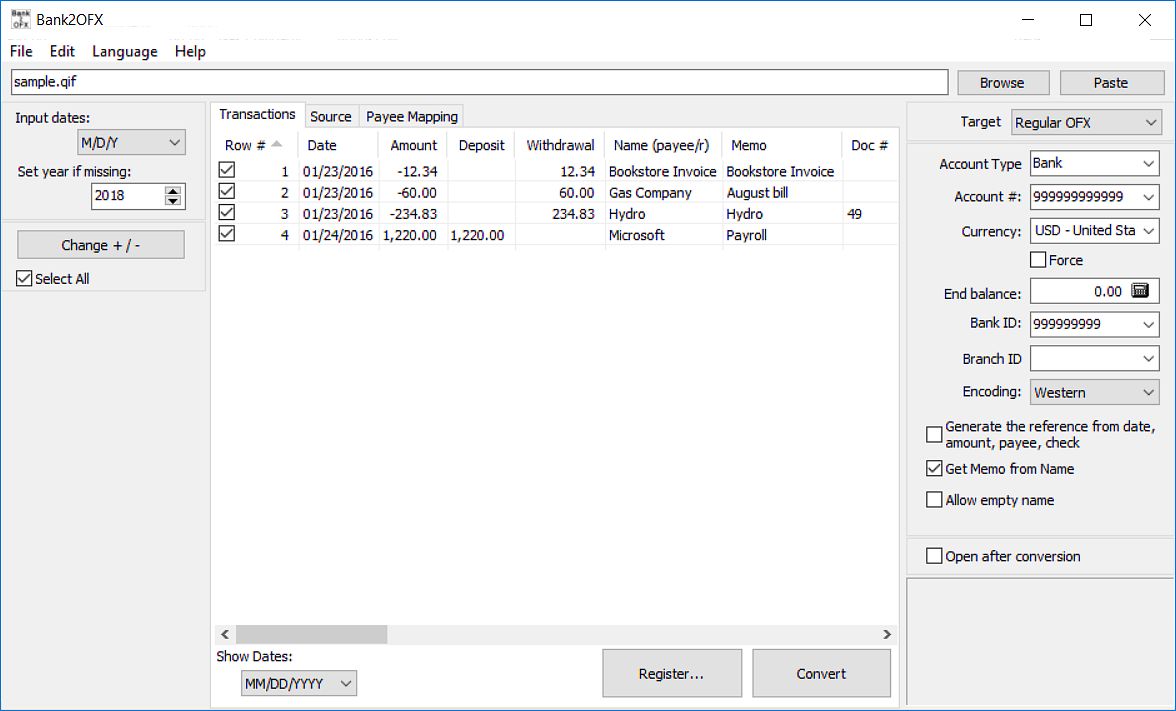Enable Generate the reference from date checkbox
The image size is (1176, 711).
[x=934, y=434]
